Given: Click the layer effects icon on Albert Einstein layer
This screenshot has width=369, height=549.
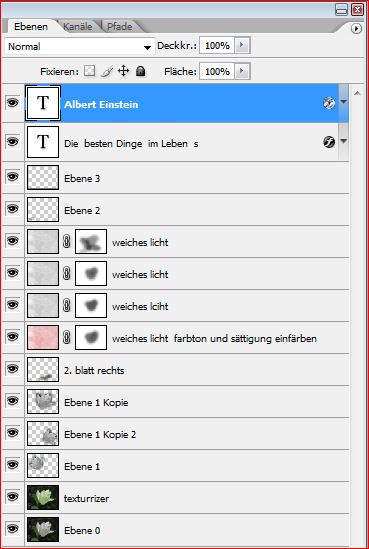Looking at the screenshot, I should (329, 103).
